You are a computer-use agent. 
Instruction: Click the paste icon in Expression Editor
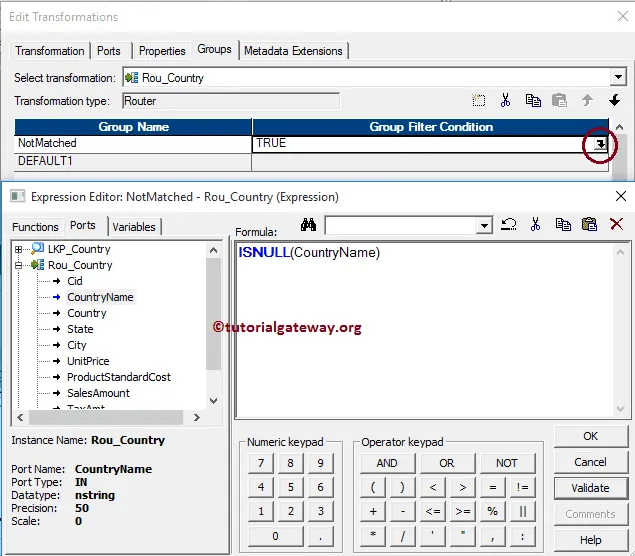pyautogui.click(x=589, y=226)
